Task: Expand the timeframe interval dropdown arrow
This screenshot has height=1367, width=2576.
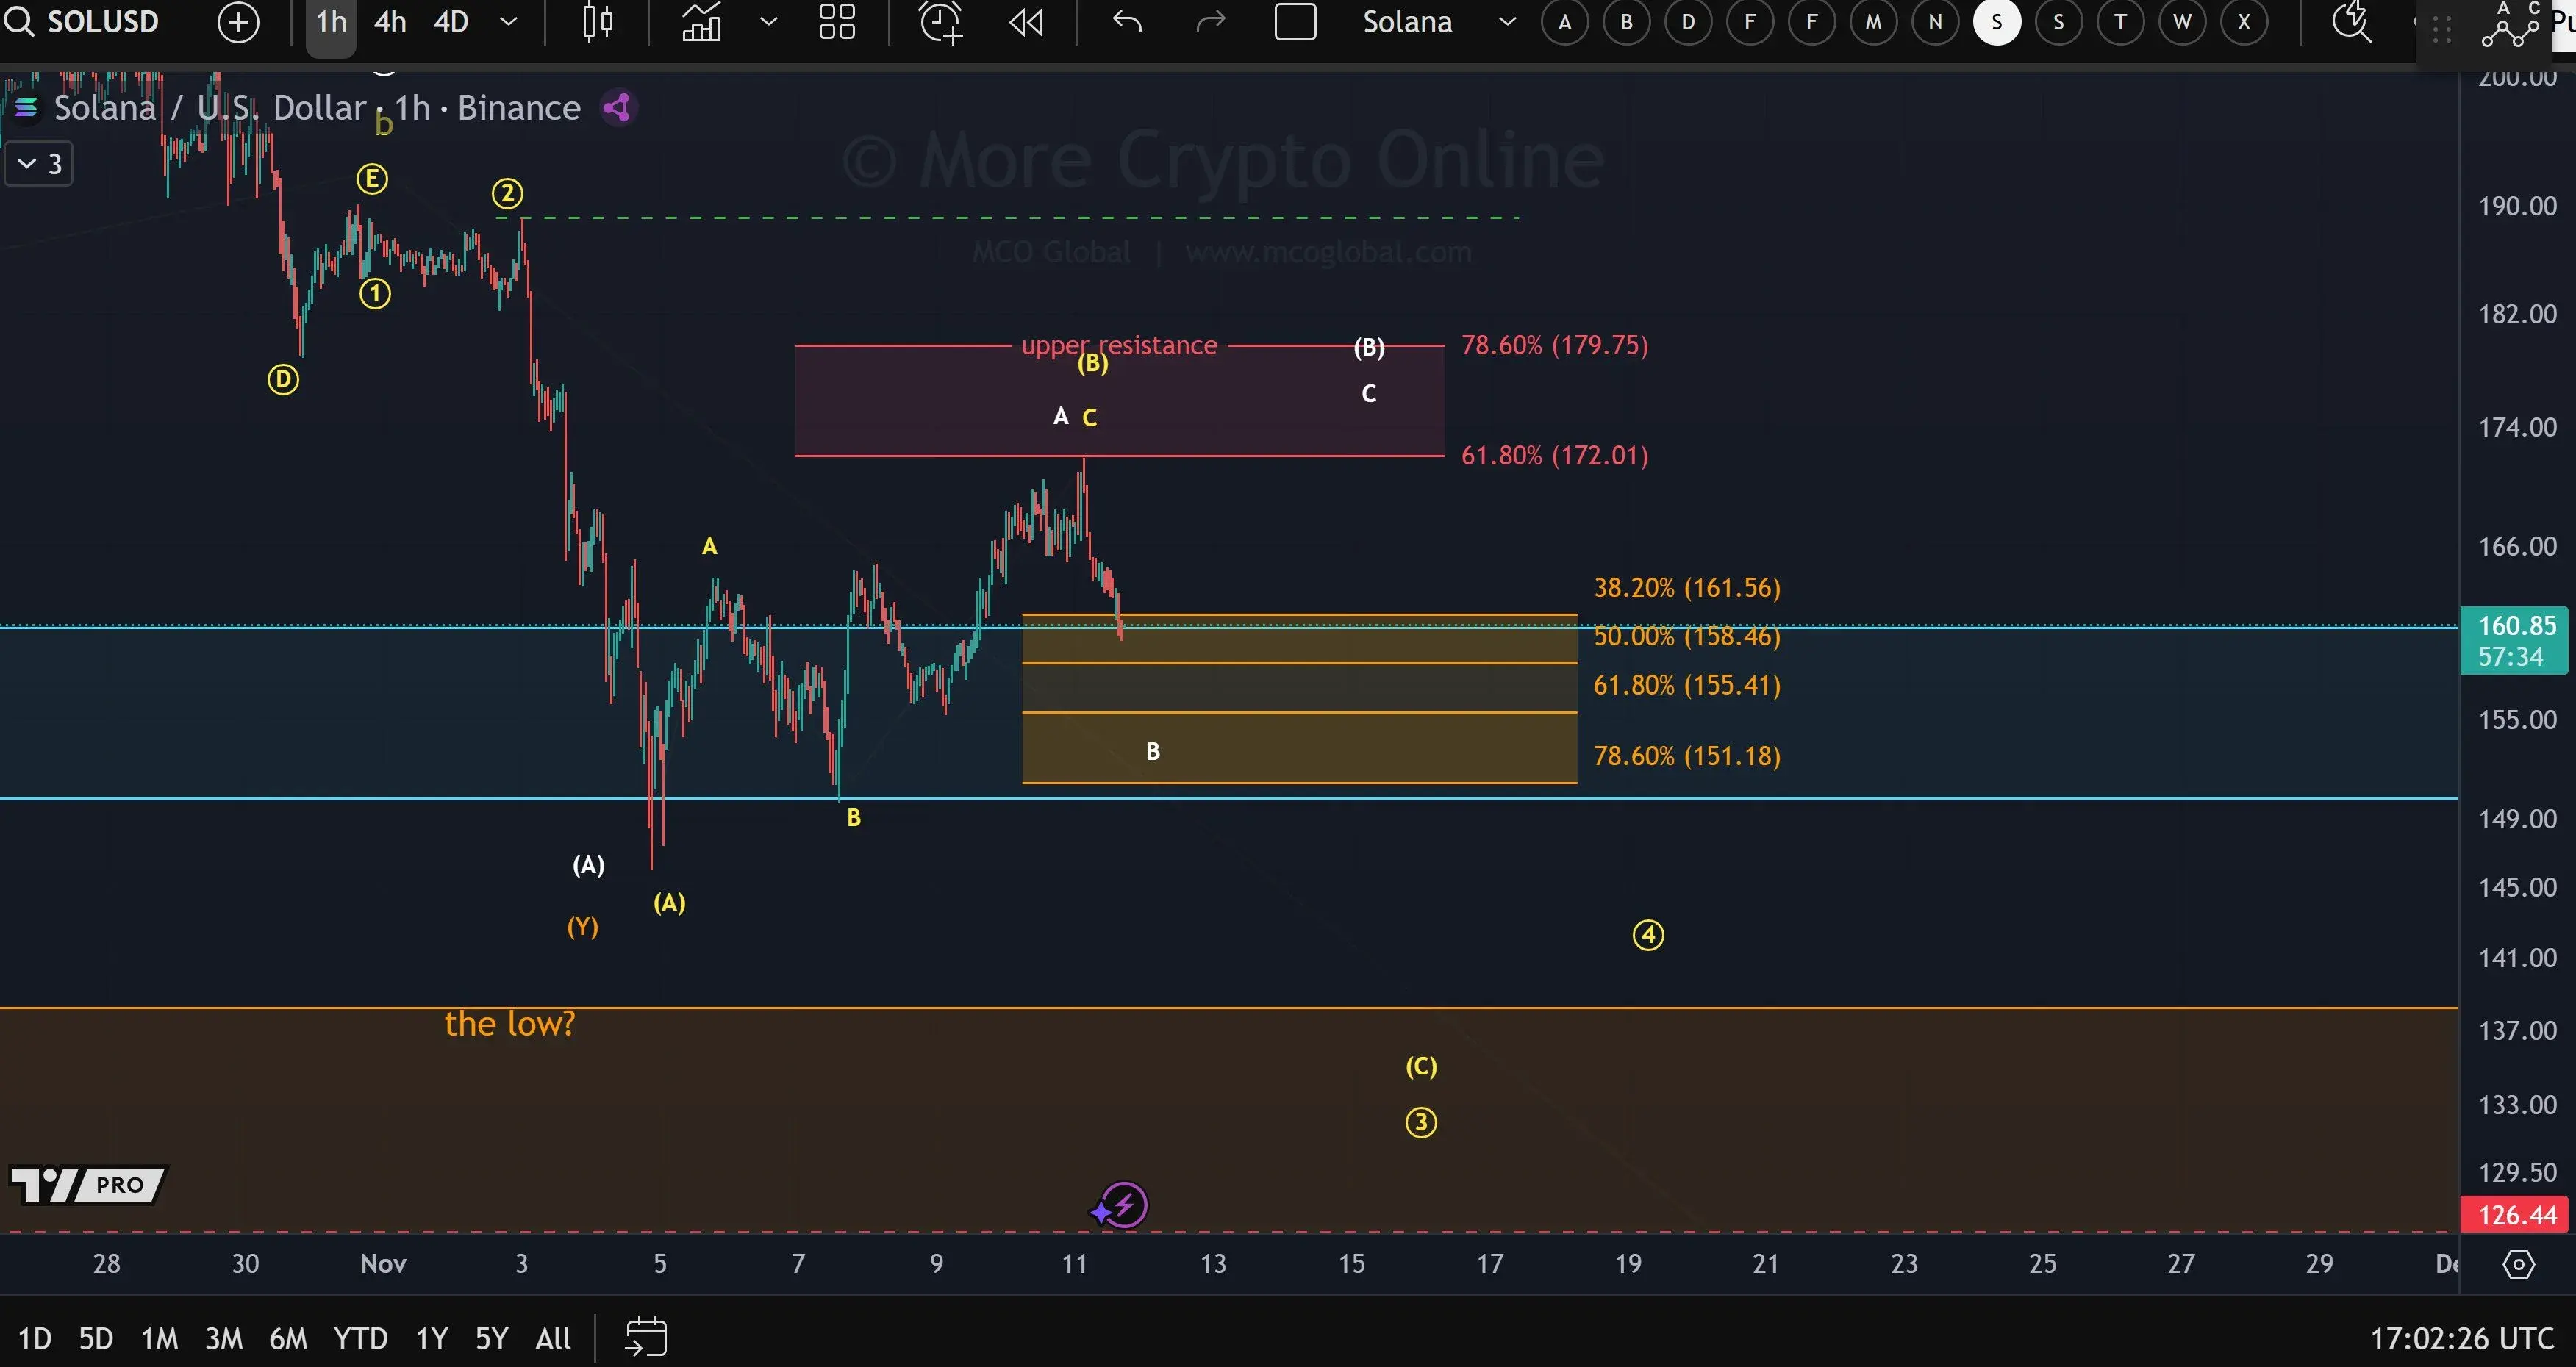Action: (x=508, y=22)
